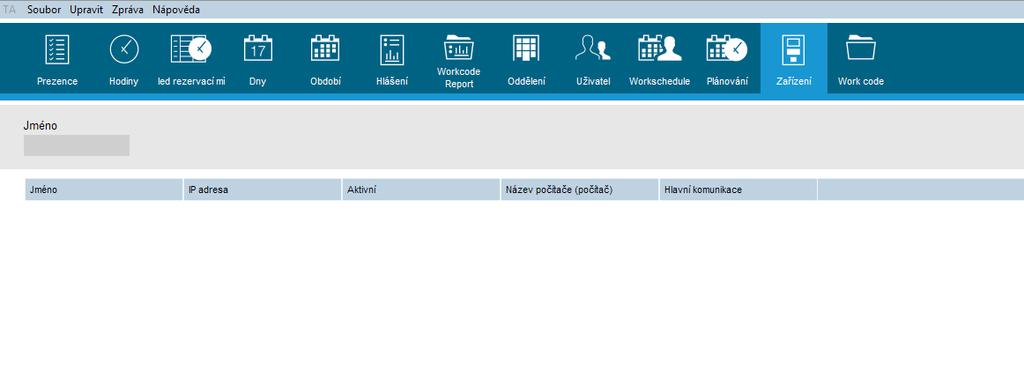Screen dimensions: 1024x379
Task: Open the Období calendar grid icon
Action: (x=325, y=49)
